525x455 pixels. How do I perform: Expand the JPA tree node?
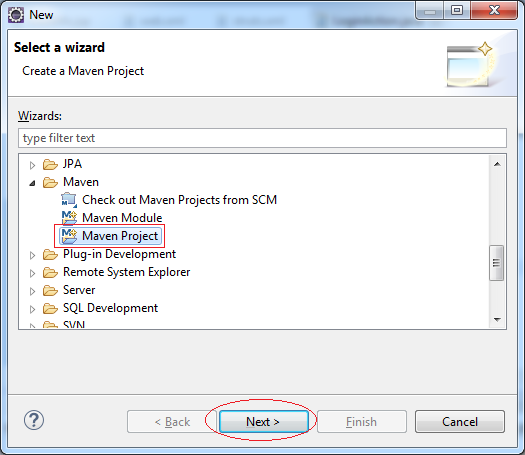(32, 165)
